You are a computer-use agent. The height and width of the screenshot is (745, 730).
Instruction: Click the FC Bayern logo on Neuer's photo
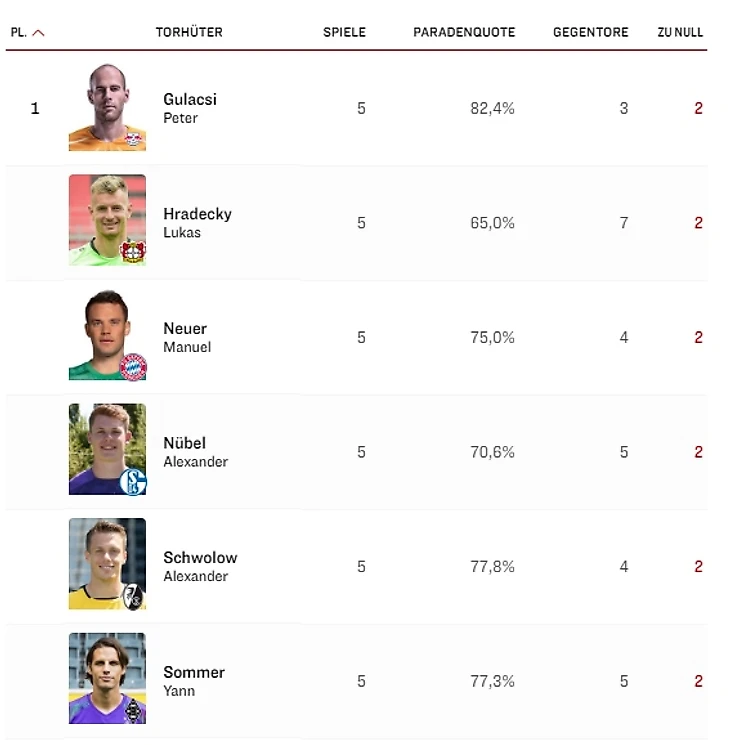pos(133,366)
